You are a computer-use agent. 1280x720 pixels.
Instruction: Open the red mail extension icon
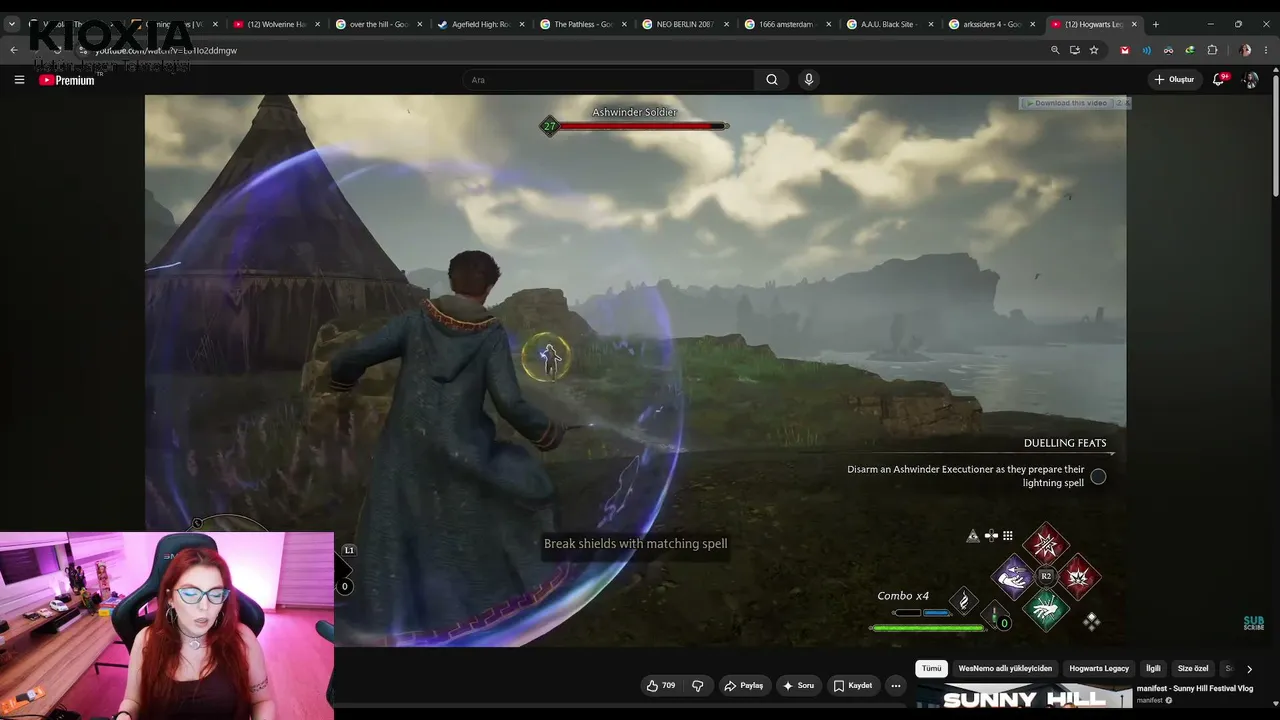pos(1125,50)
